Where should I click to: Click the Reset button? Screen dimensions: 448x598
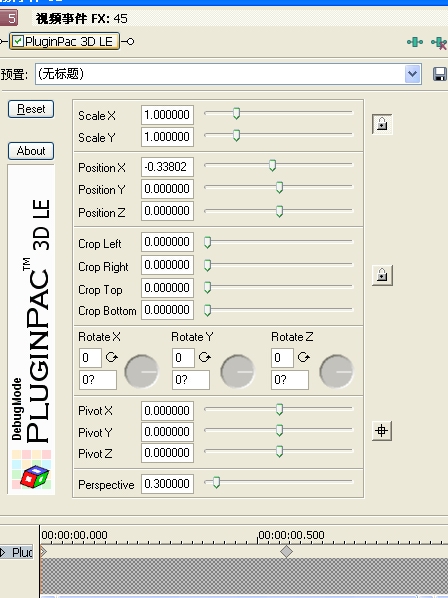coord(31,109)
